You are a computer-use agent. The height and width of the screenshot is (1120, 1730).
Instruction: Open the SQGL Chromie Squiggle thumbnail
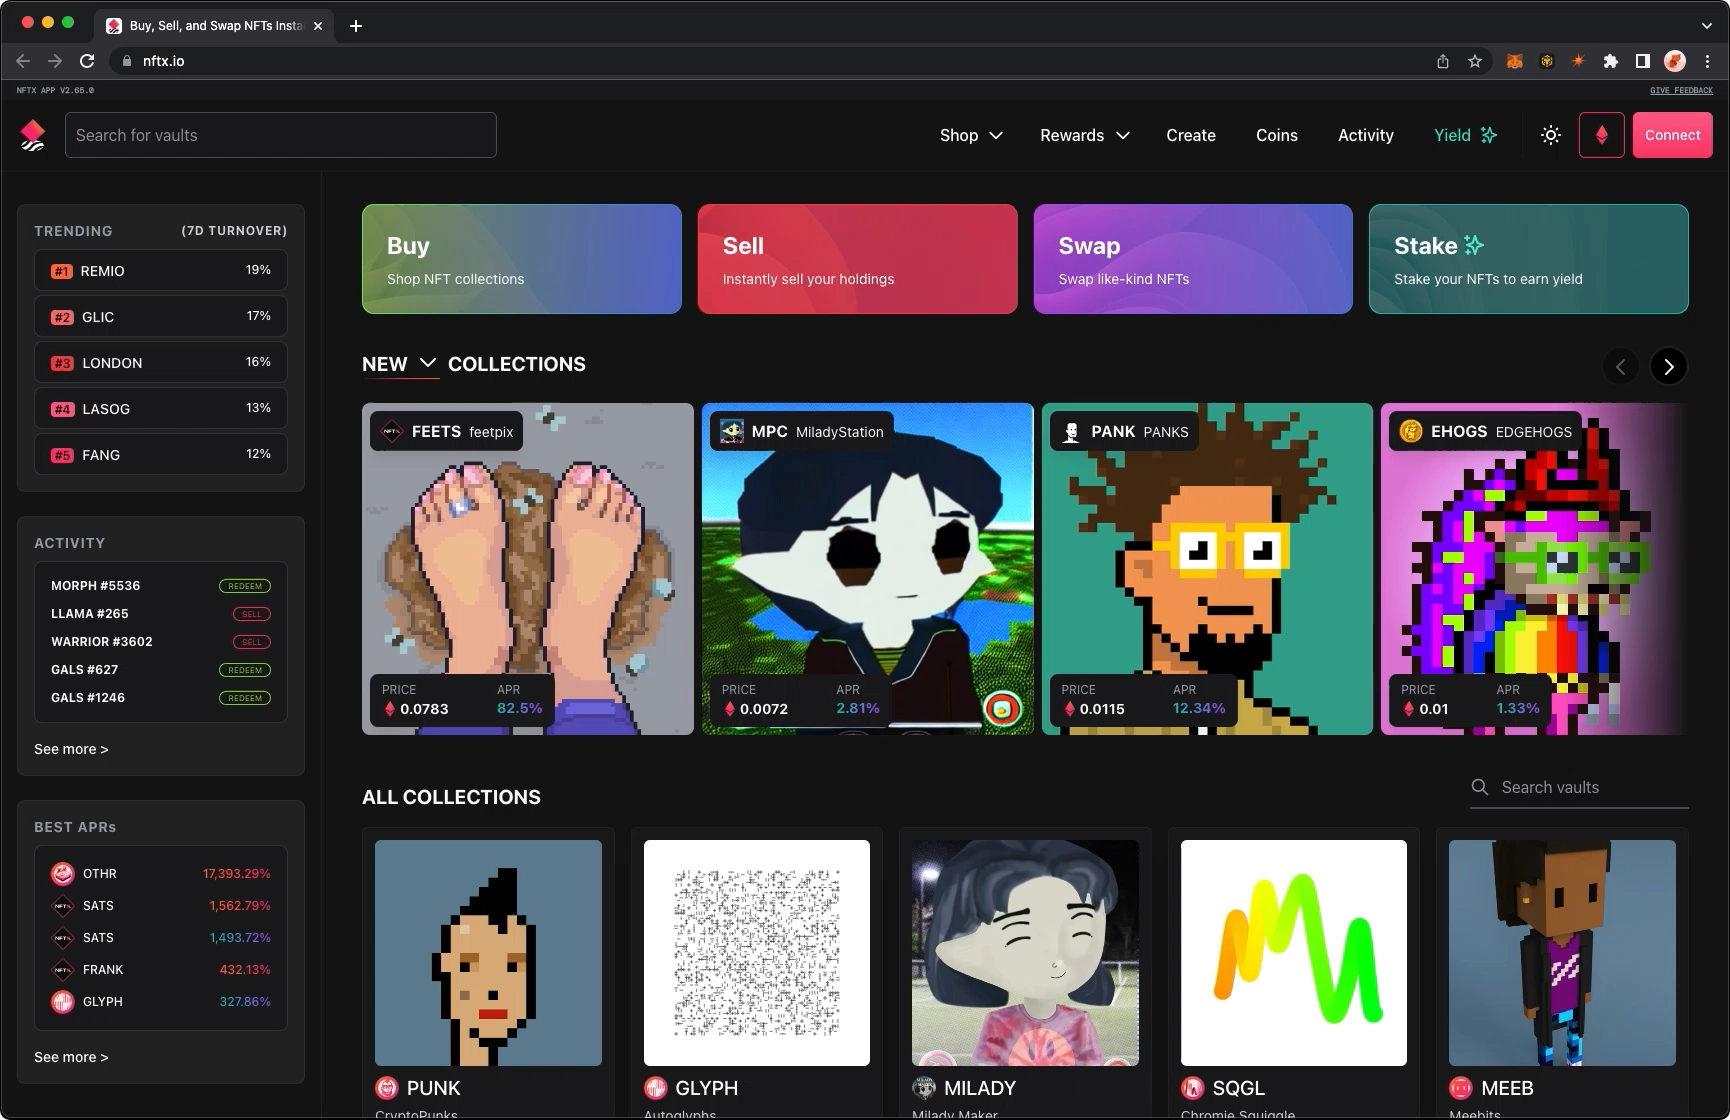tap(1294, 953)
